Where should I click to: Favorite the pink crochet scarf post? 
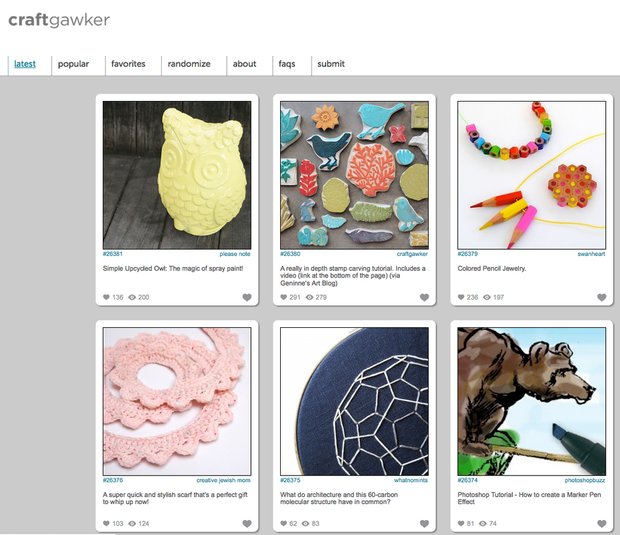247,524
